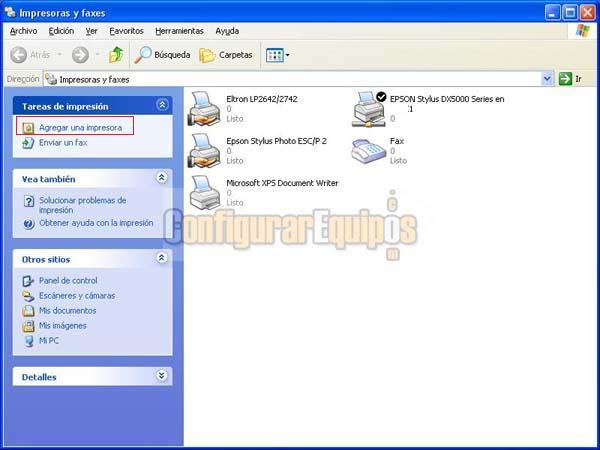Go to Mis documentos link
Screen dimensions: 600x450
click(67, 311)
